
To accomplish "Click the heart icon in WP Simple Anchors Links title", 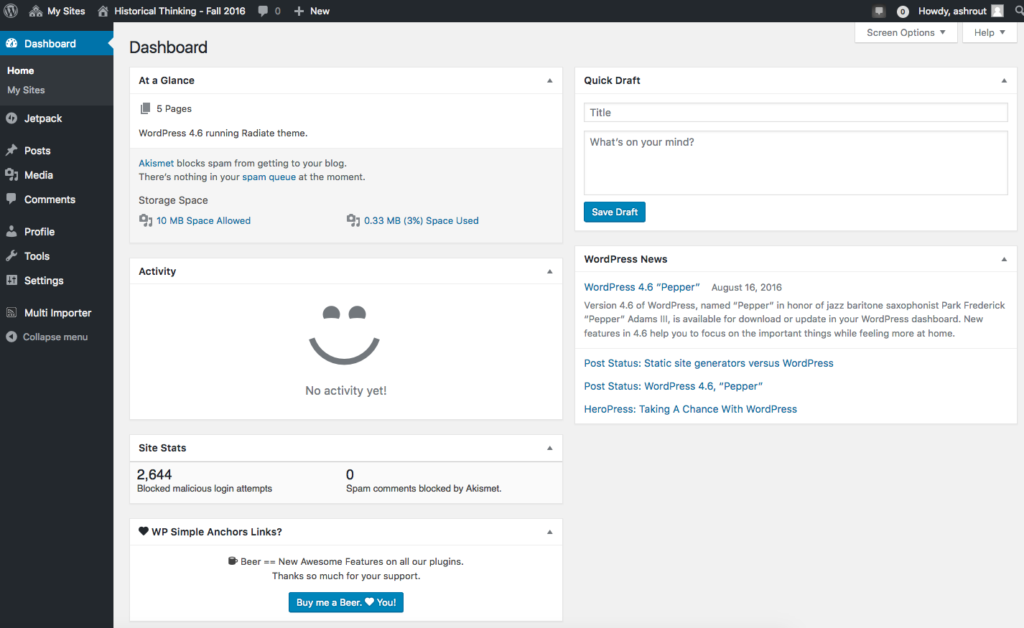I will tap(144, 531).
